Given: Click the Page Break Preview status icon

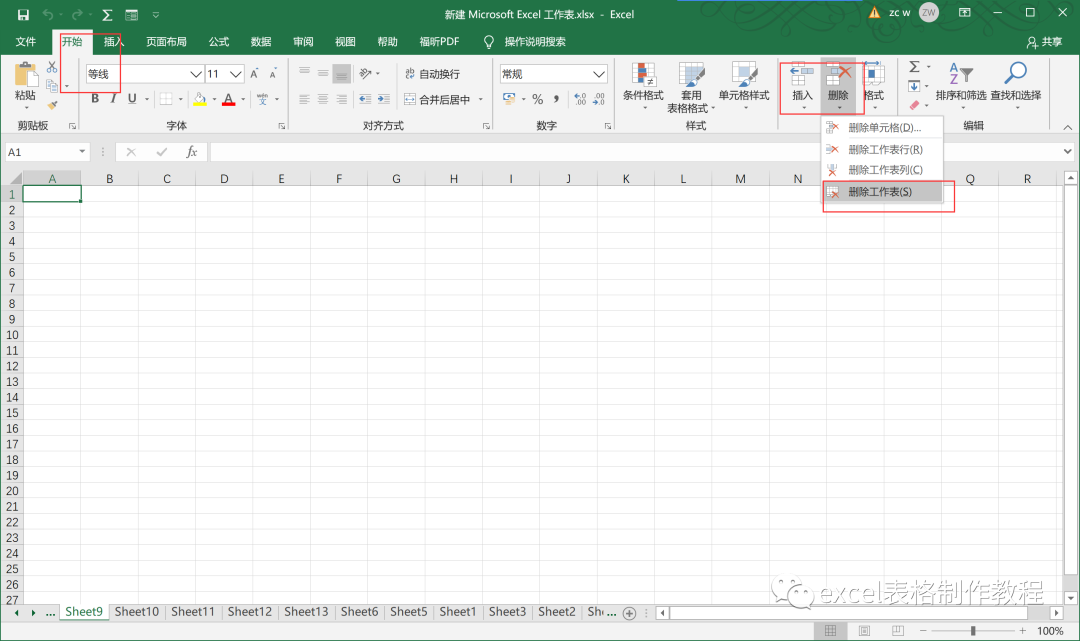Looking at the screenshot, I should pyautogui.click(x=897, y=631).
